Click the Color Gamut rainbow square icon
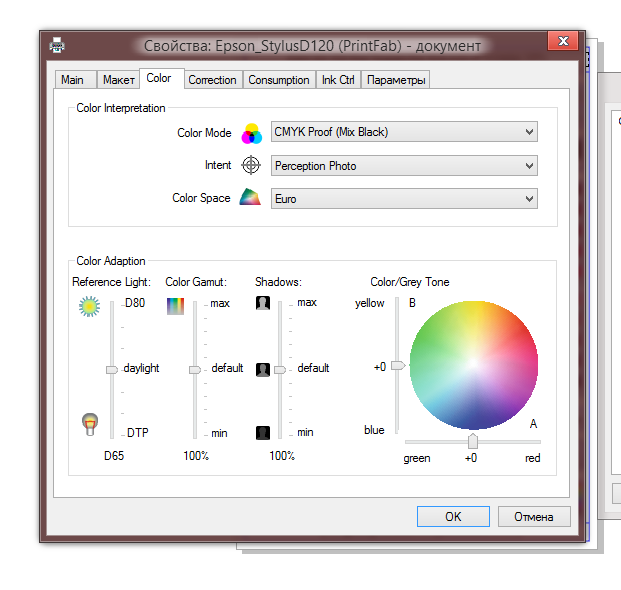 tap(175, 306)
